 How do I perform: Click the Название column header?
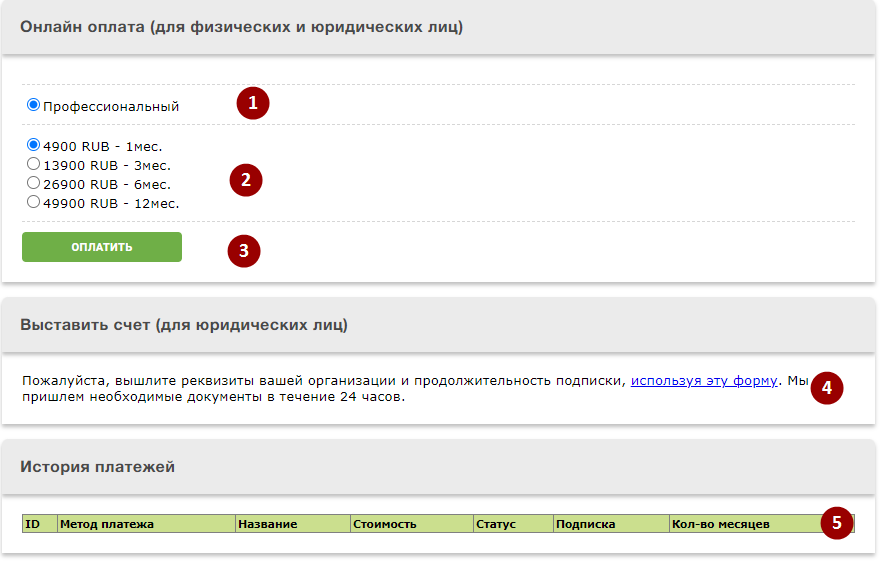[x=267, y=524]
